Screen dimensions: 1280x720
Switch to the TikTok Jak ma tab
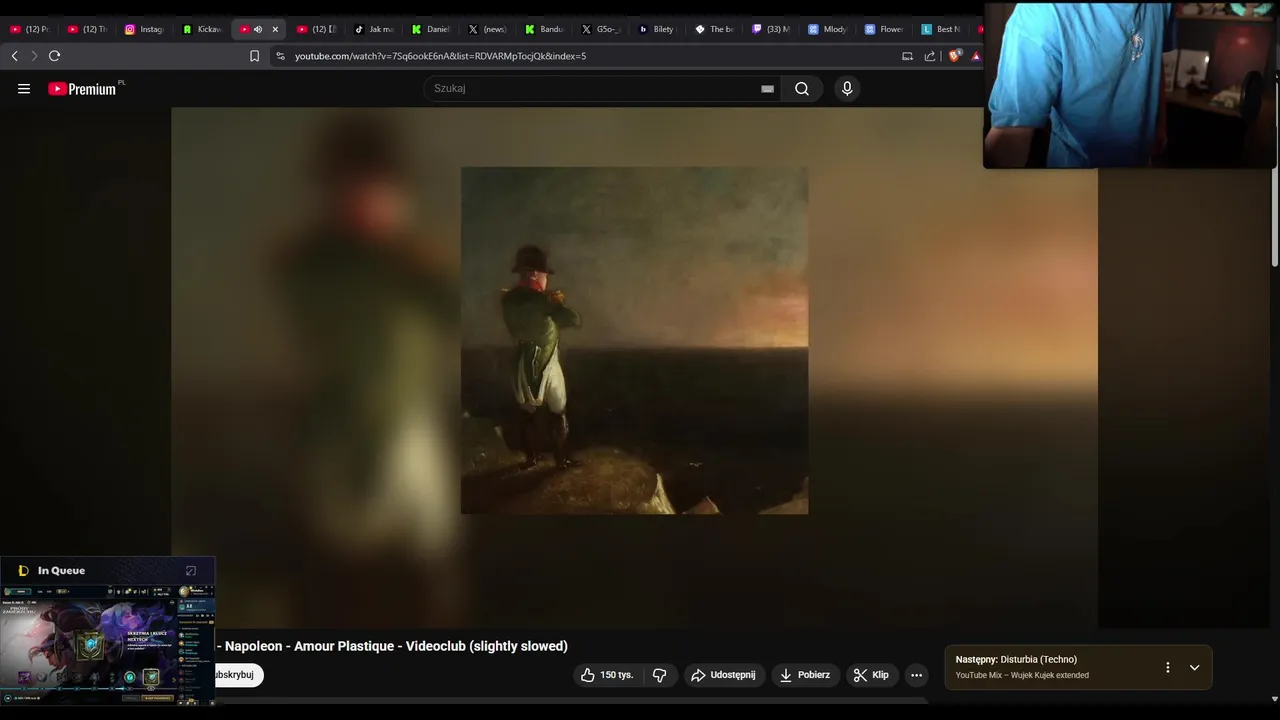click(374, 29)
